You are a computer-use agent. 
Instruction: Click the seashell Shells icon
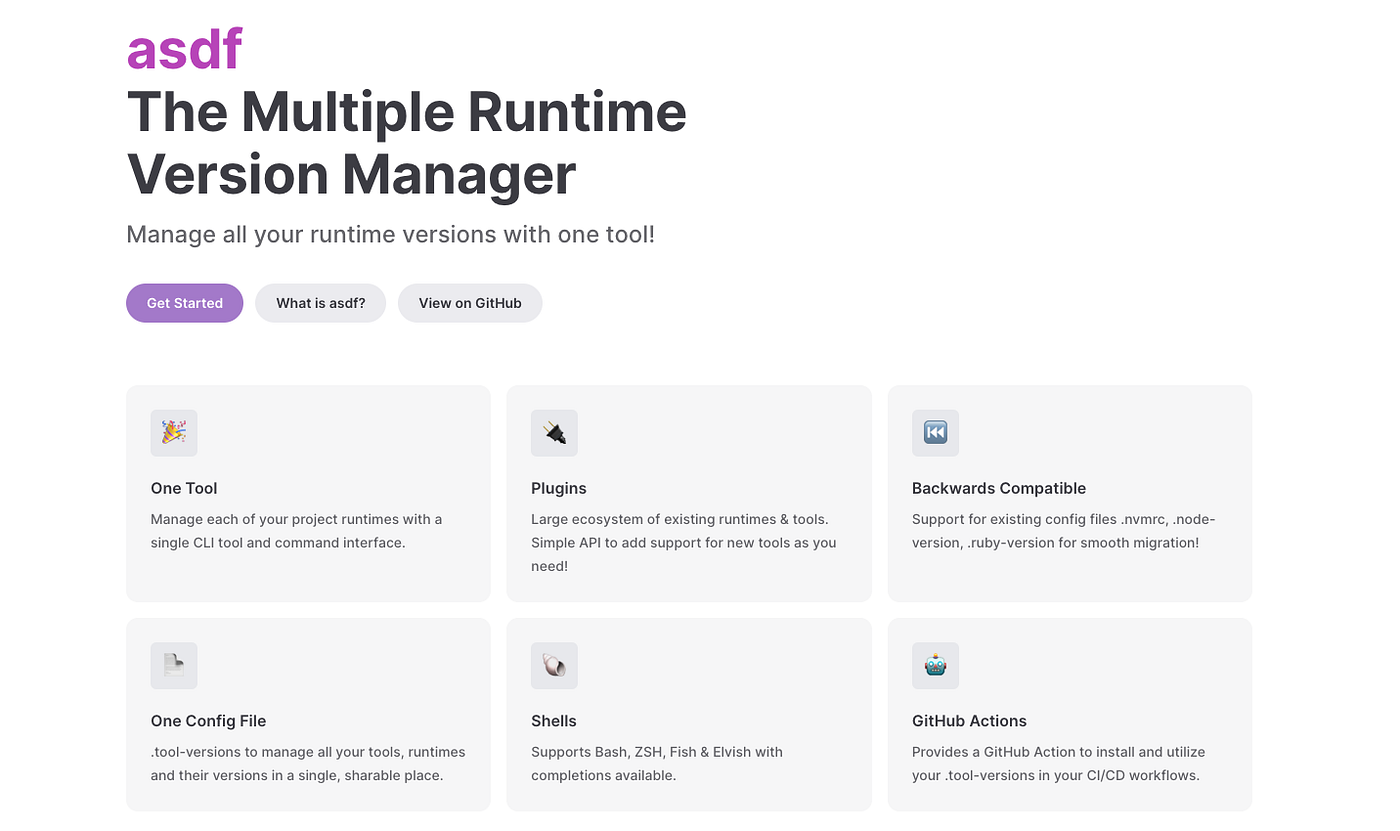coord(554,665)
